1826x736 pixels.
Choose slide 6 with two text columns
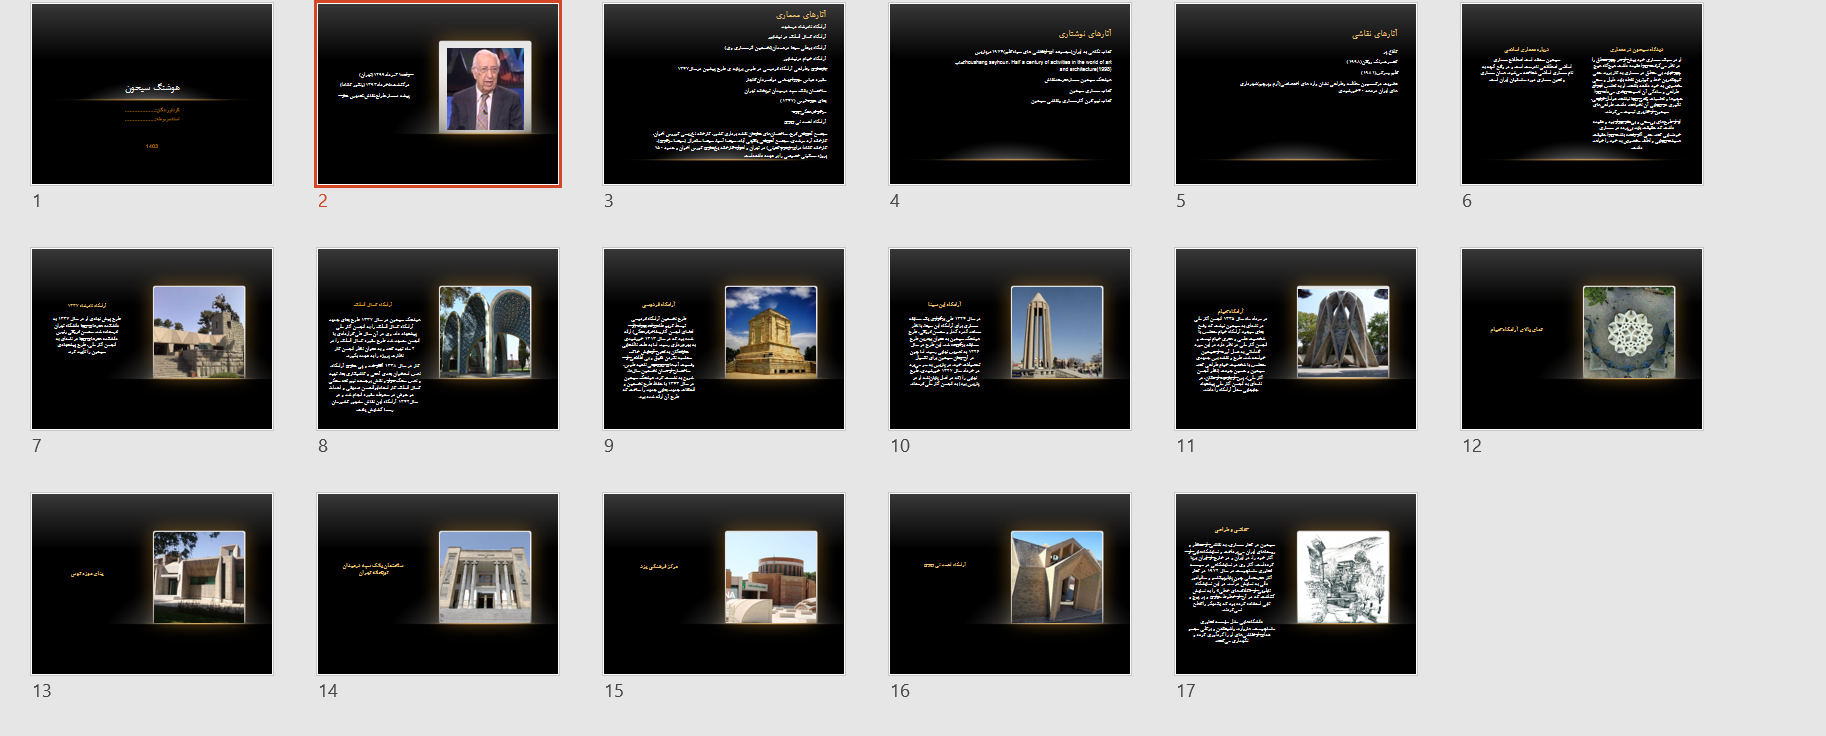pos(1582,94)
